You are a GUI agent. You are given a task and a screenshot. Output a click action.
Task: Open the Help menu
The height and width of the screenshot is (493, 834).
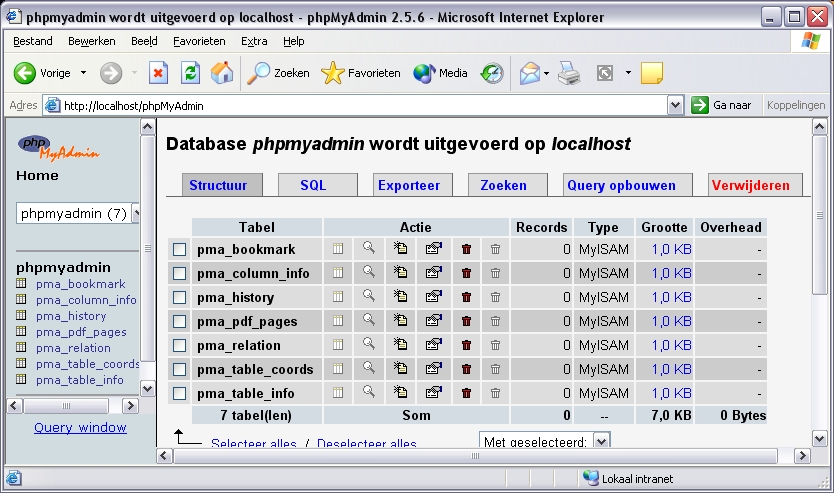294,41
